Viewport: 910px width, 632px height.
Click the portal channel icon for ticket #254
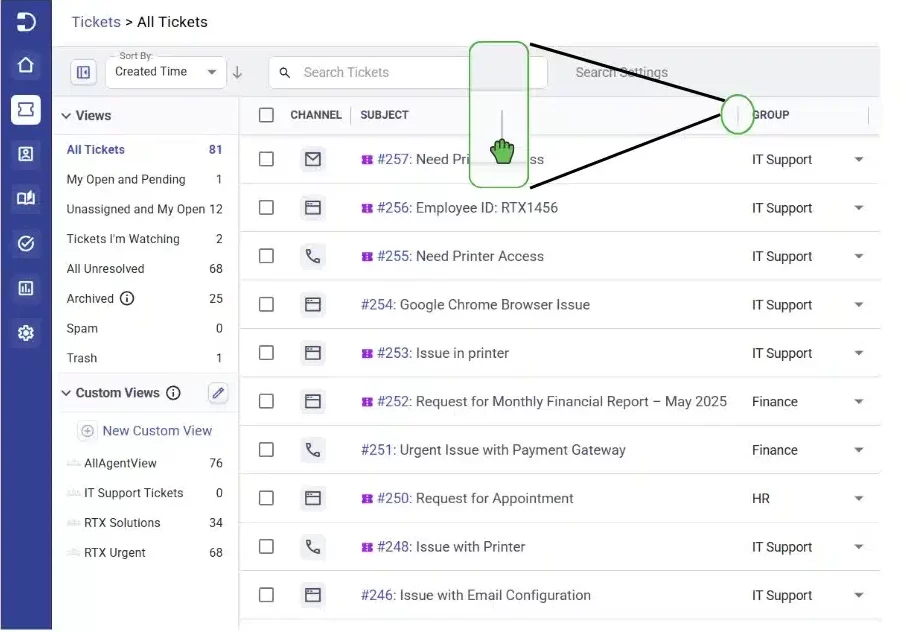[x=313, y=305]
